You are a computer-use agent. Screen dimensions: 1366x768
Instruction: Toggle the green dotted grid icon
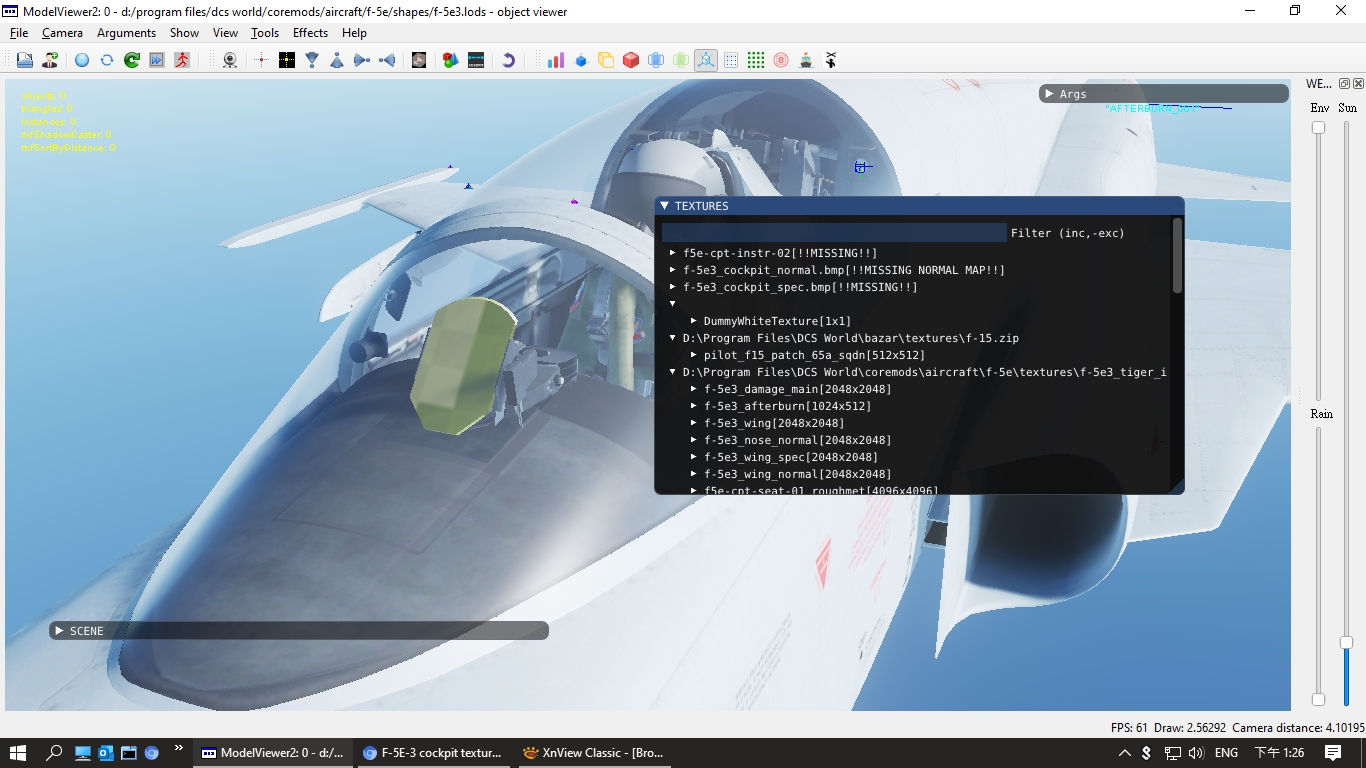pyautogui.click(x=756, y=60)
